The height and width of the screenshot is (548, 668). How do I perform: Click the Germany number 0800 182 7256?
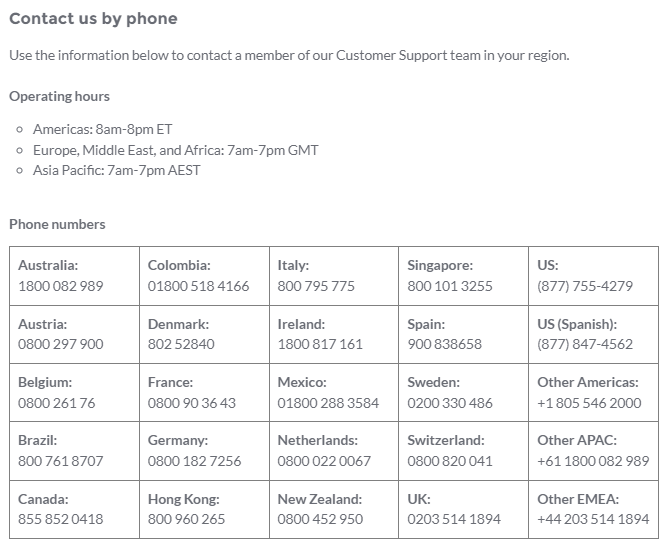[x=194, y=461]
